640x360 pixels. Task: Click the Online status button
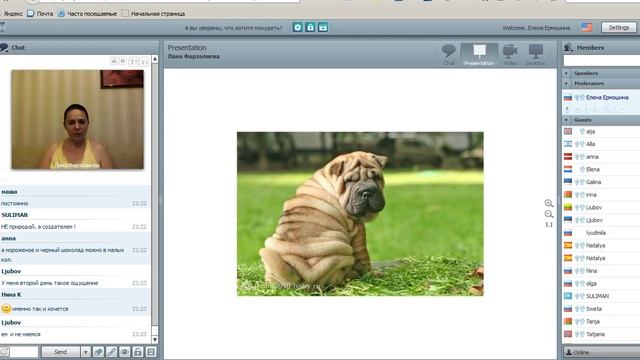click(x=601, y=352)
